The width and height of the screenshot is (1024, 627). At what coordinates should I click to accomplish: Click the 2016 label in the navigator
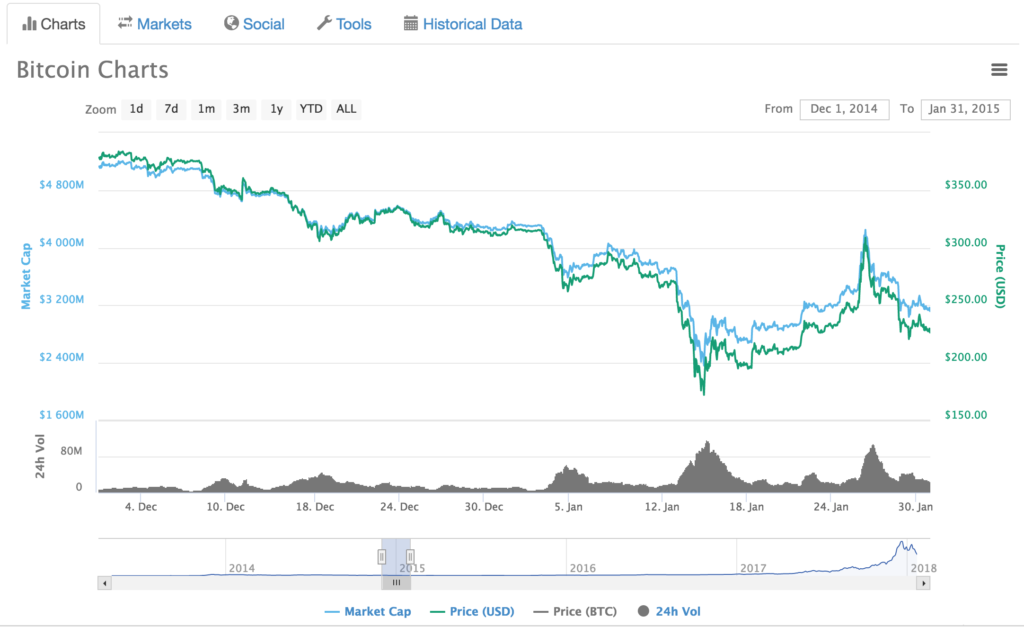583,568
